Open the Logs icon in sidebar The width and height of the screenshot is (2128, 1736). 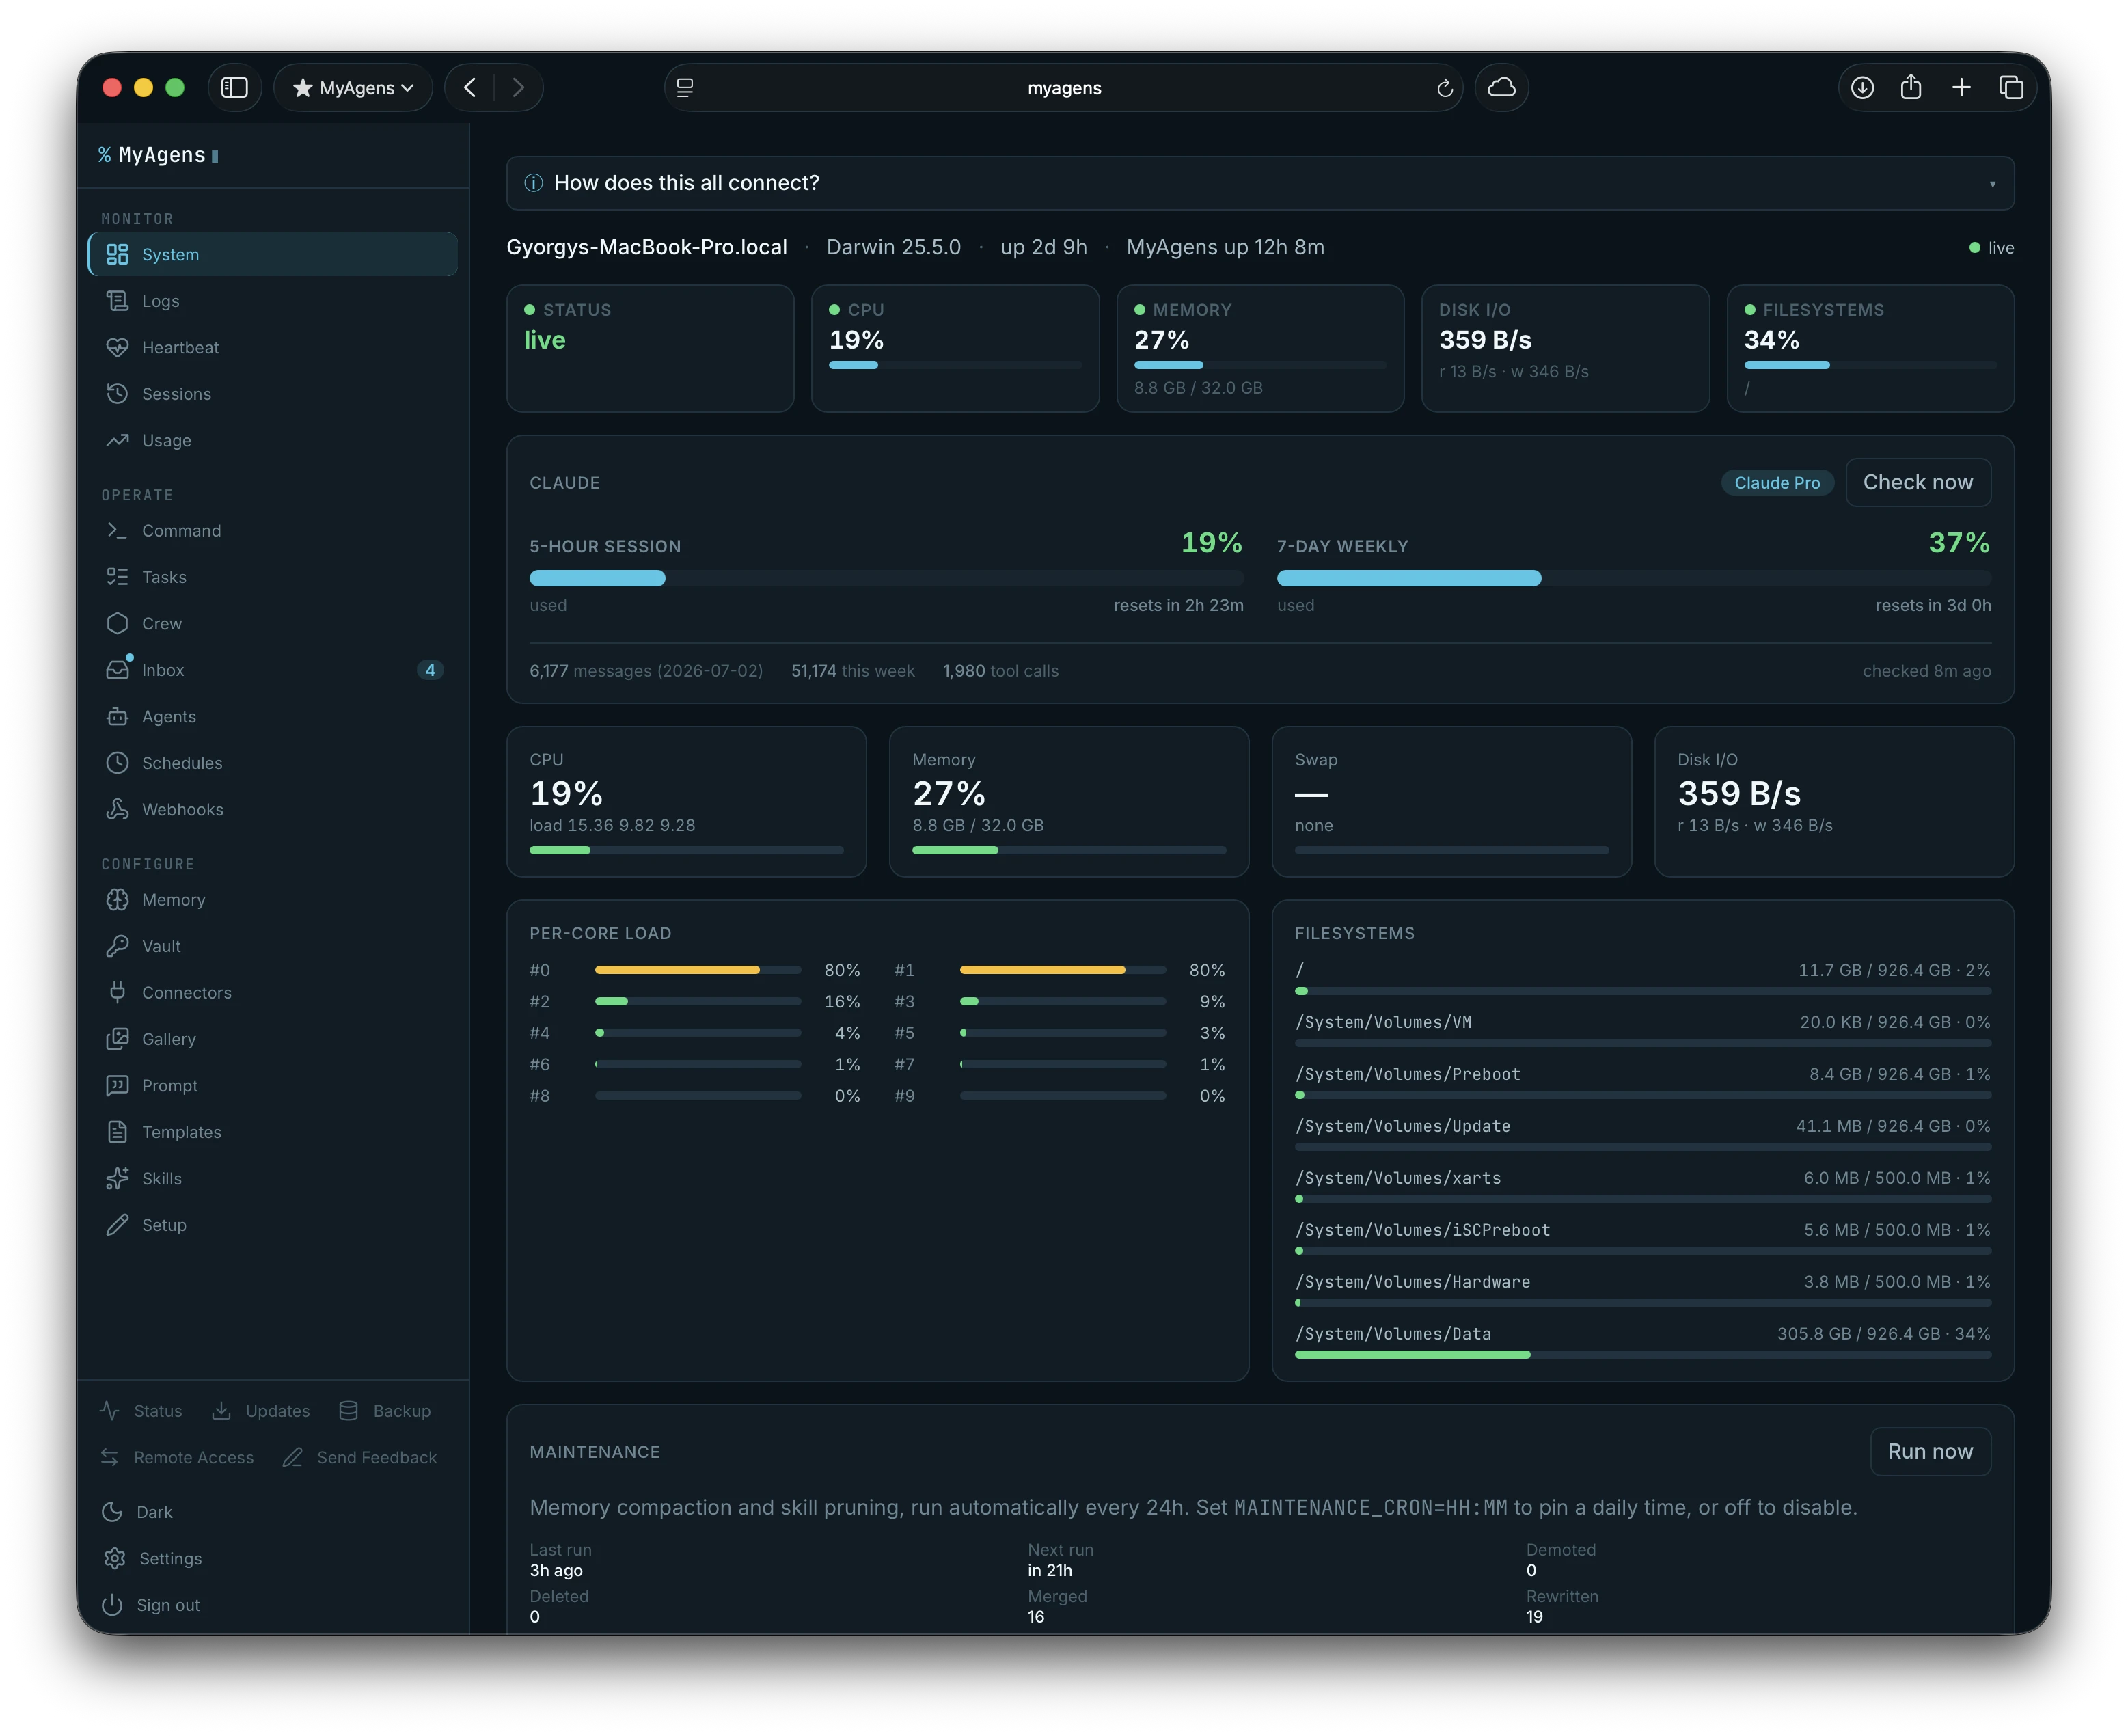[117, 300]
